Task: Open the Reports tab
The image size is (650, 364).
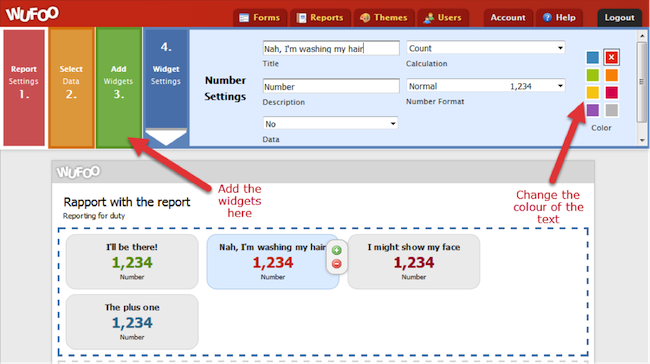Action: [320, 18]
